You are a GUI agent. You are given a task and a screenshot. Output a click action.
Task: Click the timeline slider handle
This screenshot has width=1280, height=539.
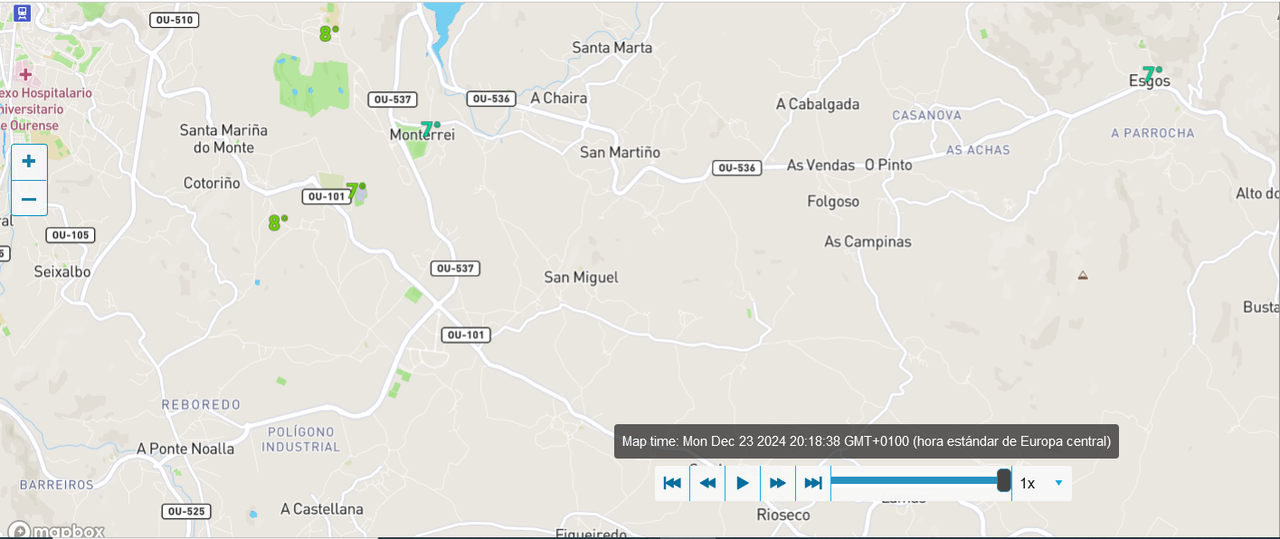1004,481
